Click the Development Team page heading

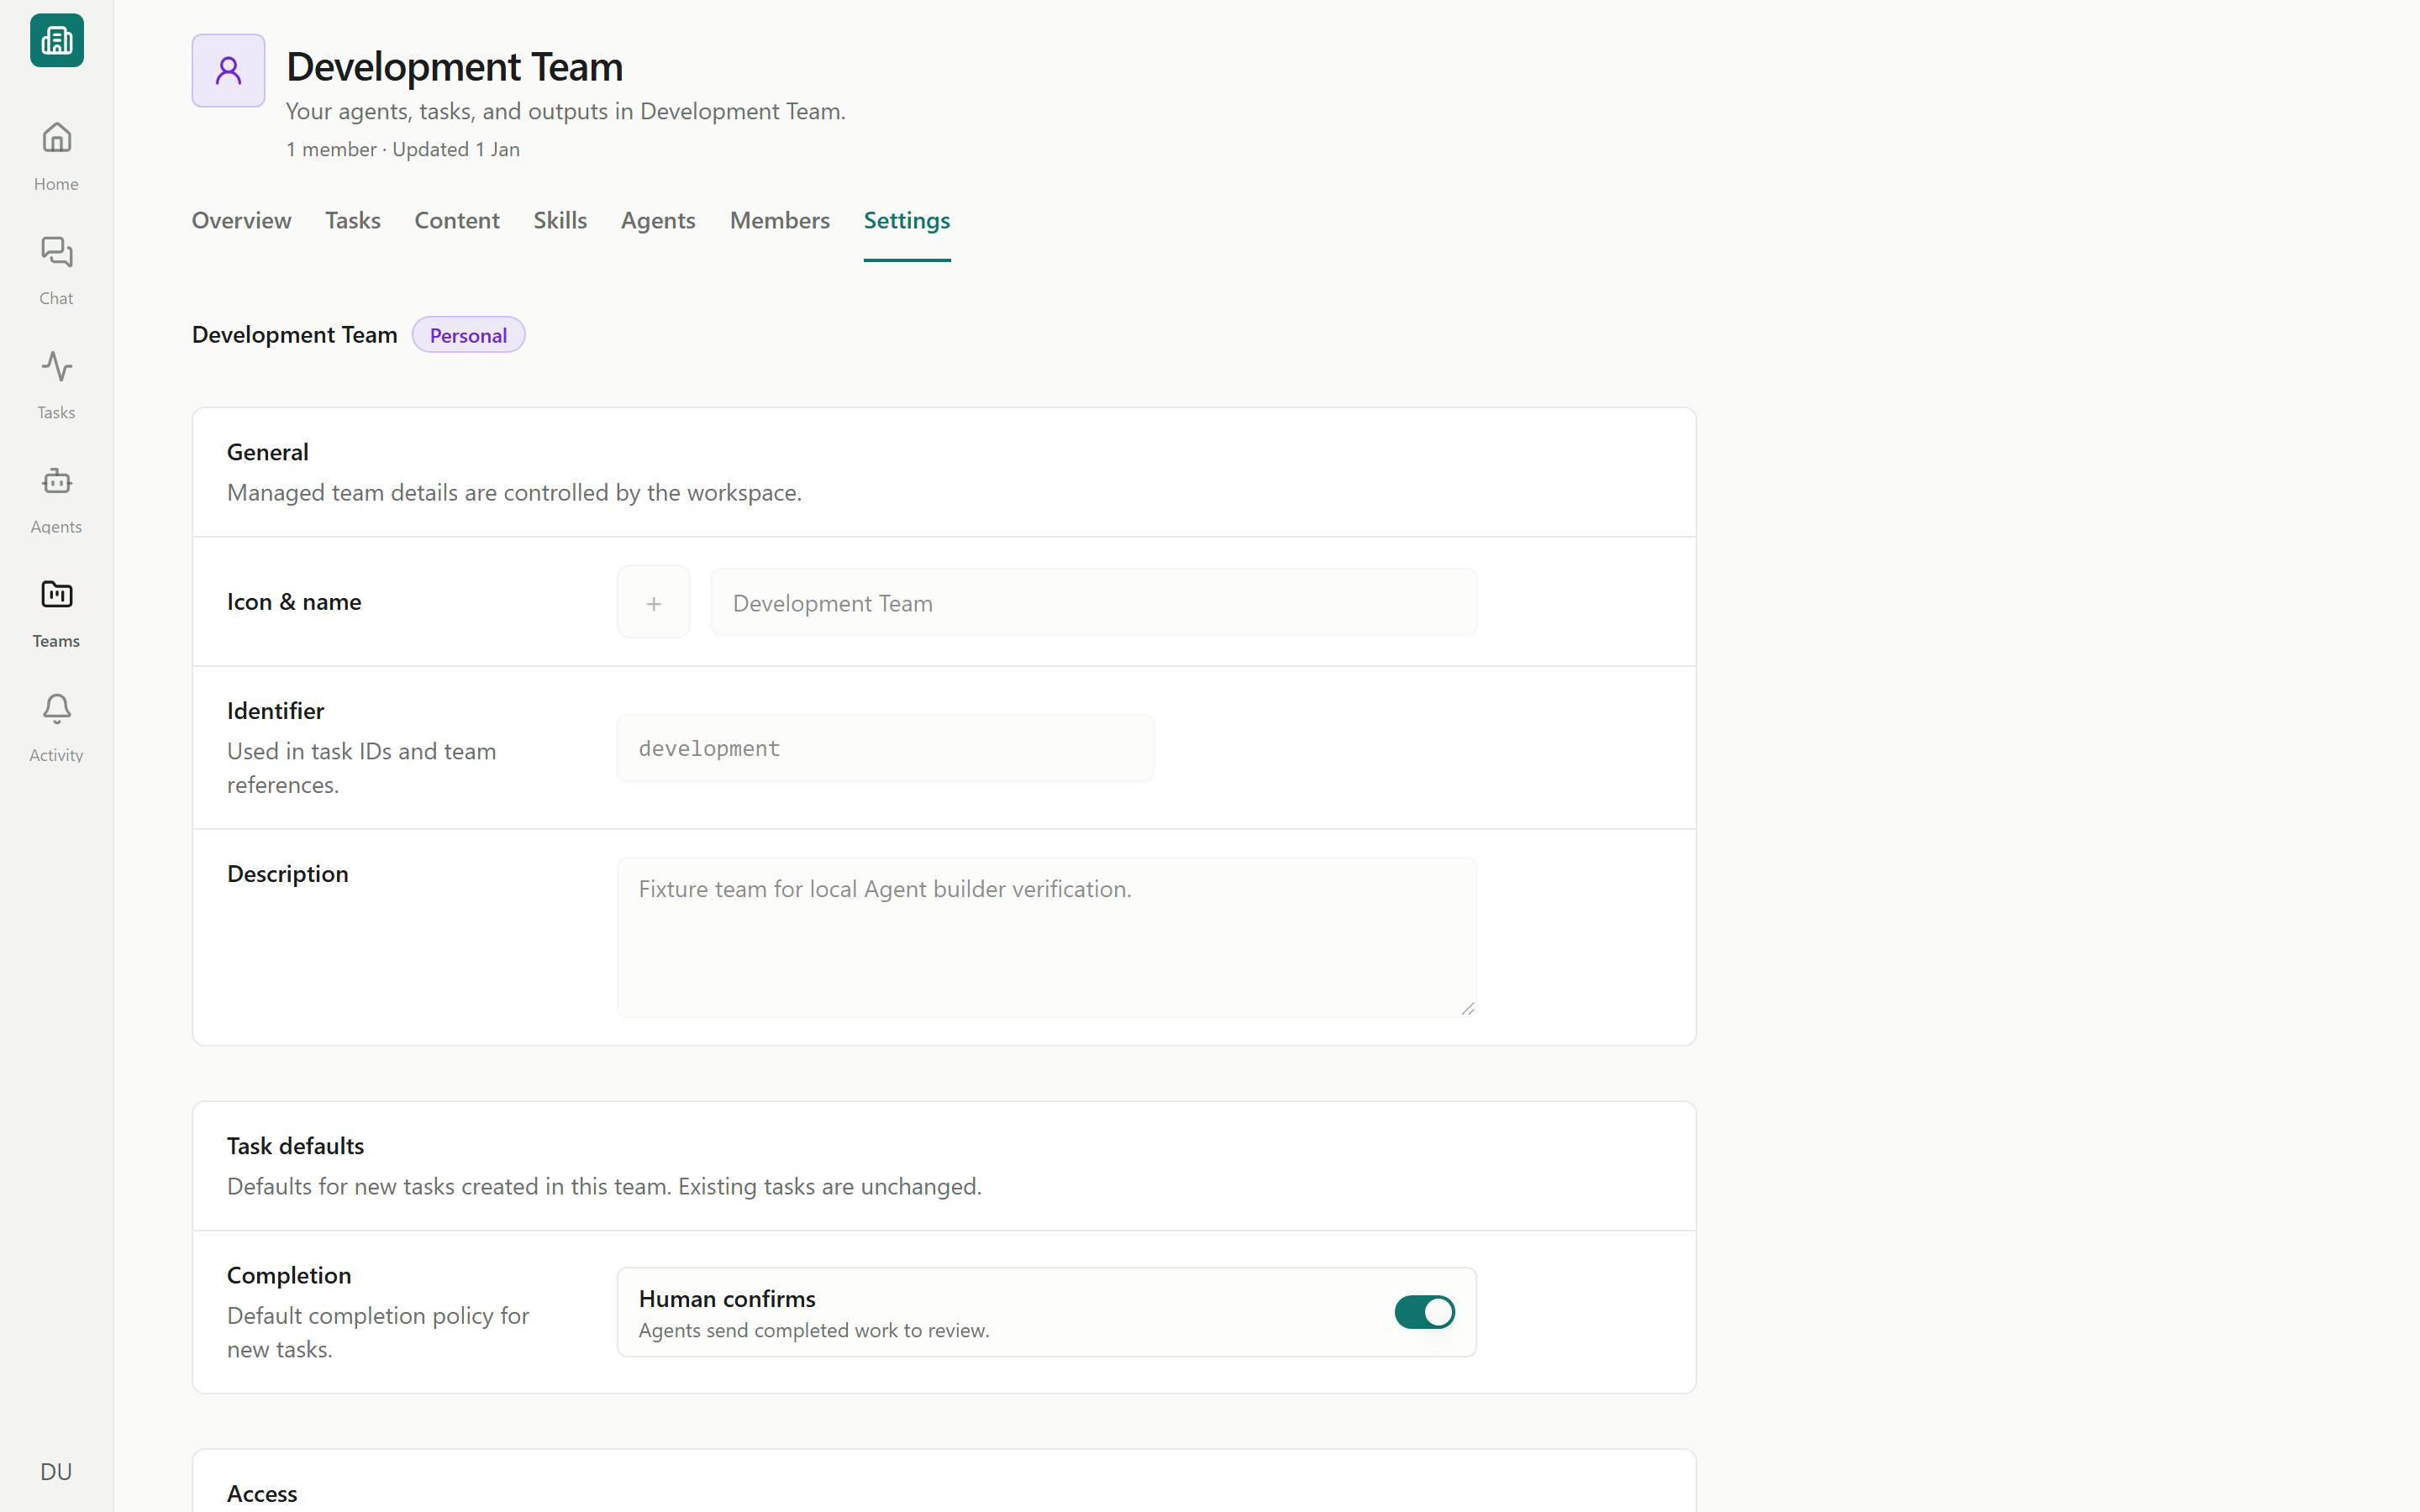coord(454,67)
